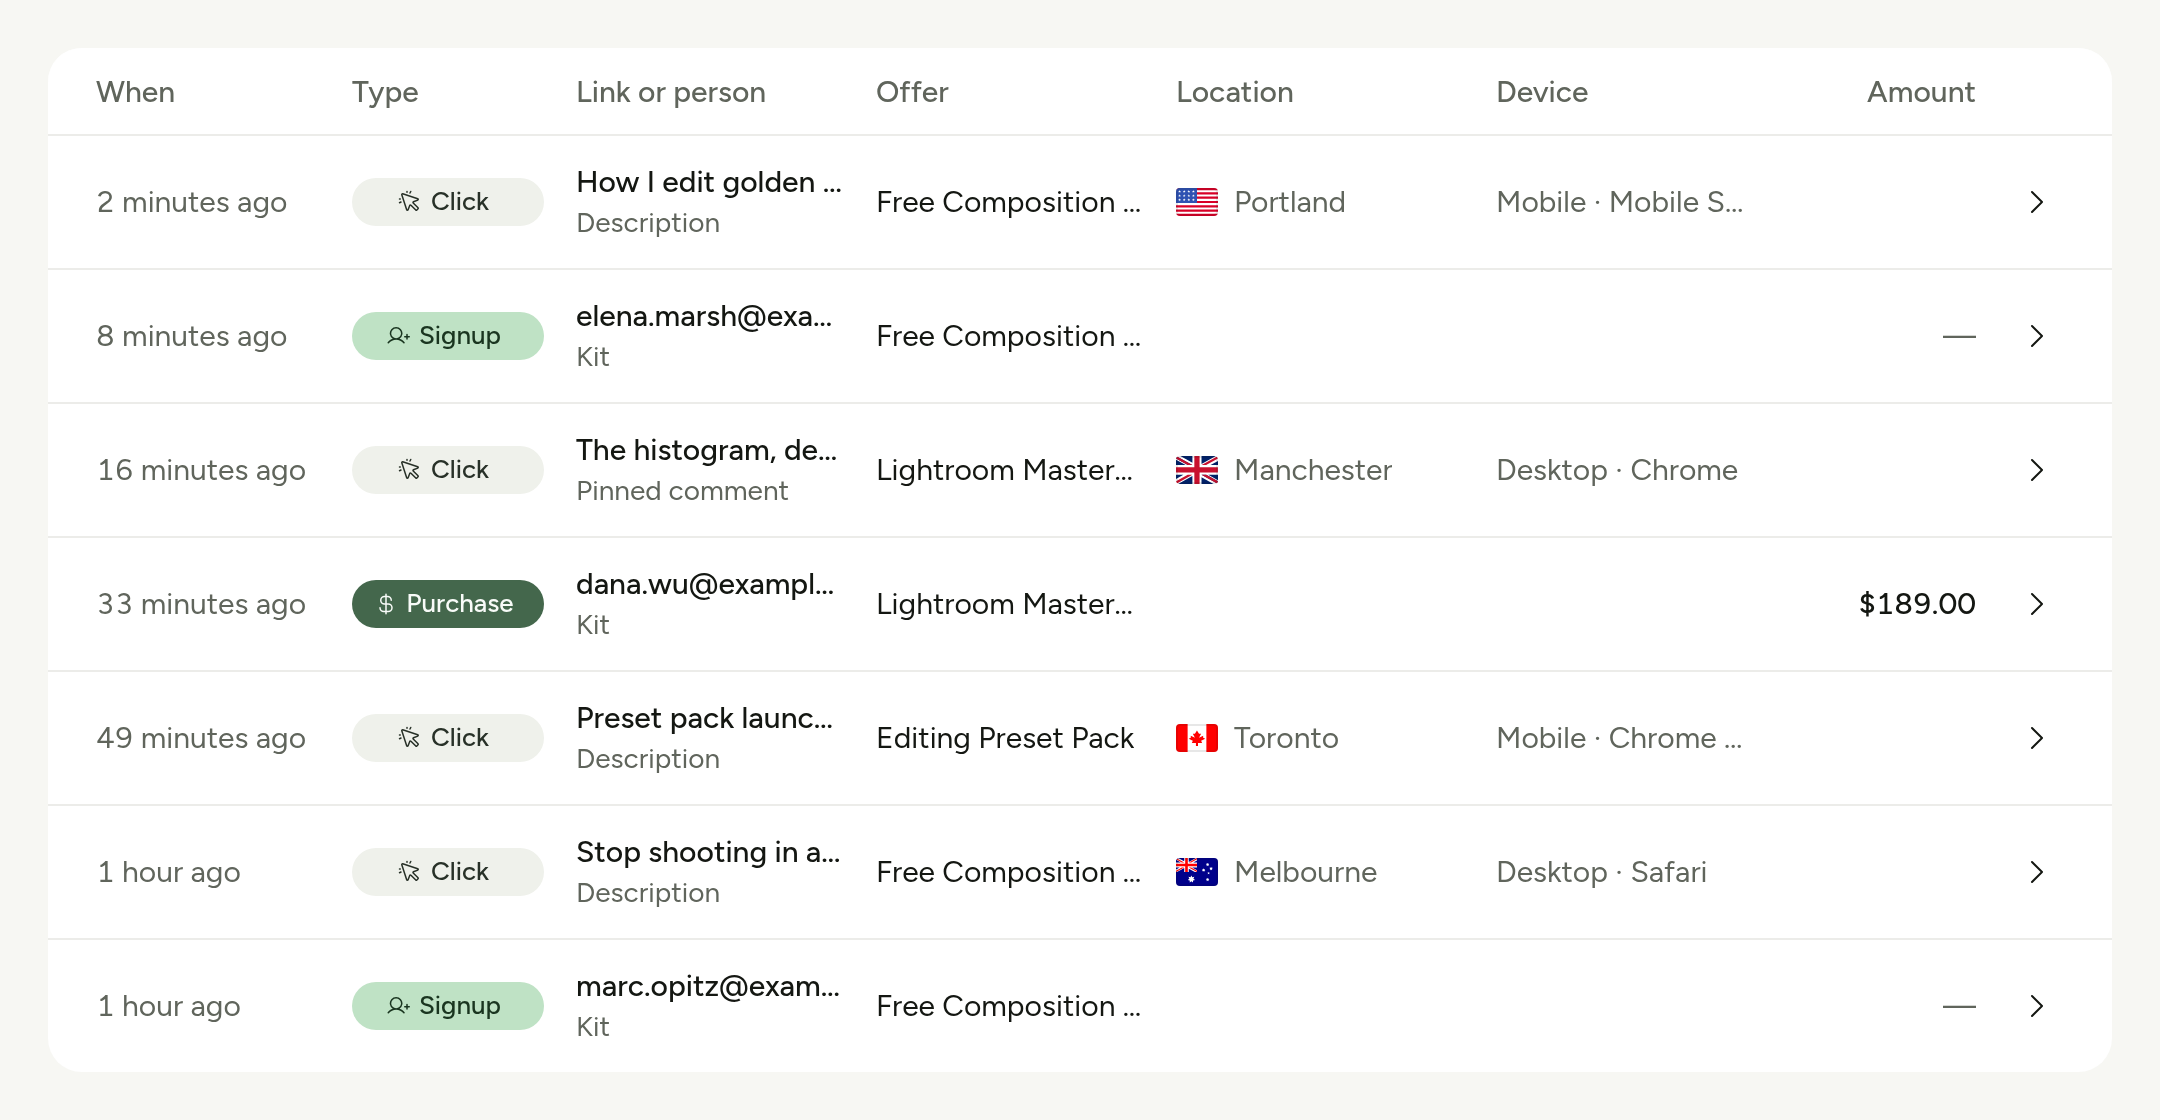Click the 'Mobile · Mobile S...' device cell
The width and height of the screenshot is (2160, 1120).
[x=1619, y=202]
